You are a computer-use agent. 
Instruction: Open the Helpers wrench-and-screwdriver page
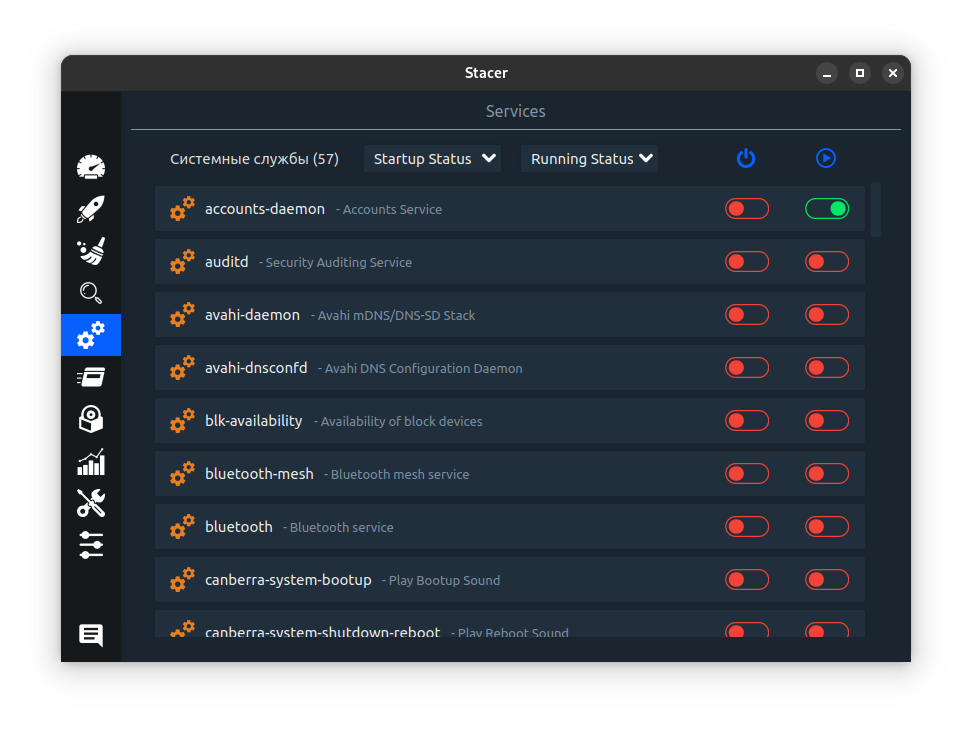91,503
